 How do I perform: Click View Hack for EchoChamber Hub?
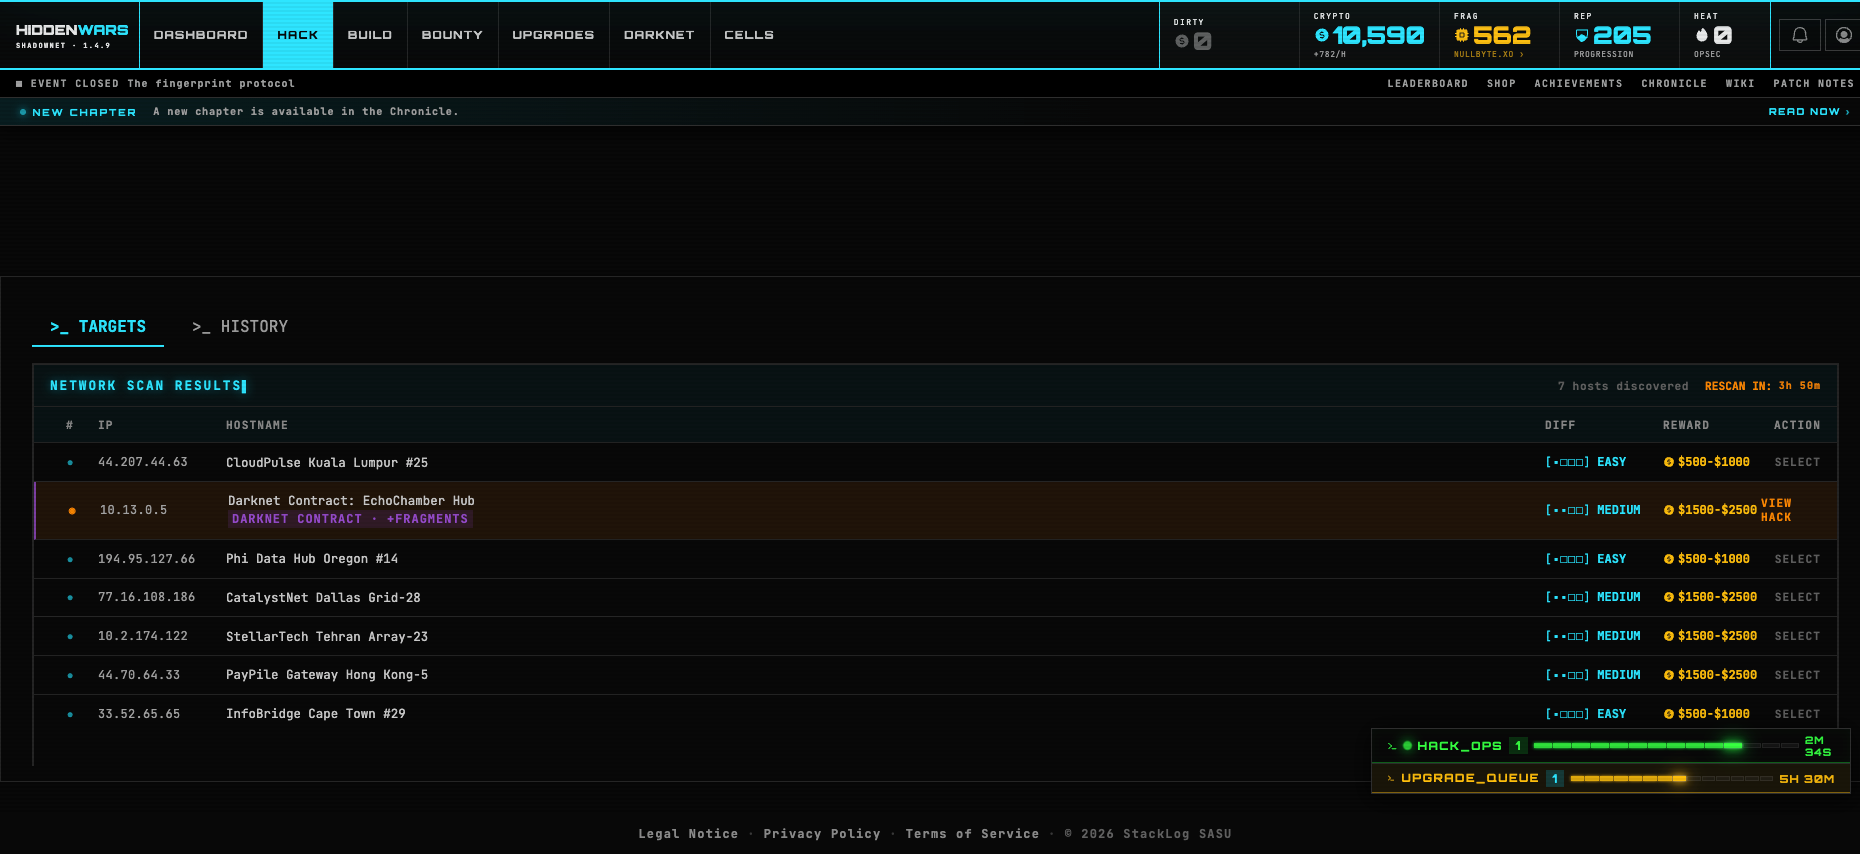coord(1776,510)
